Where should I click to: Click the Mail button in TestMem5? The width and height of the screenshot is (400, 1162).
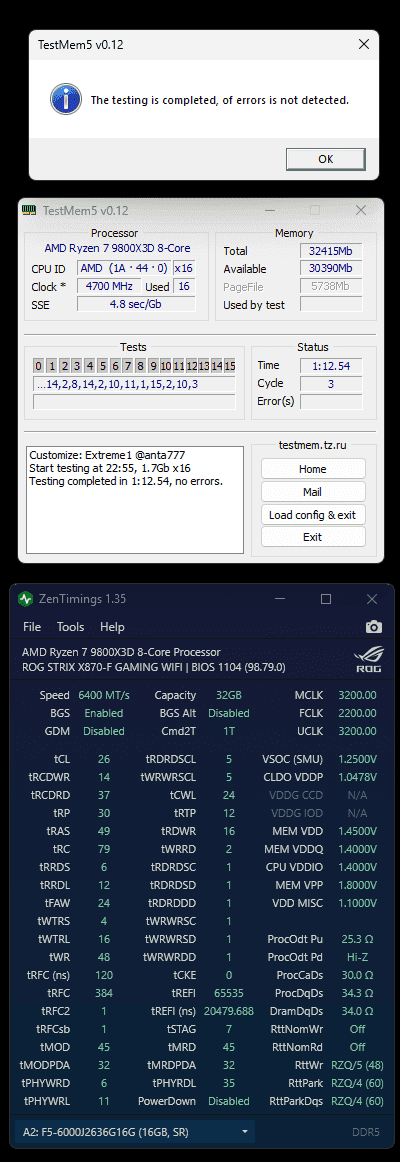[x=313, y=492]
